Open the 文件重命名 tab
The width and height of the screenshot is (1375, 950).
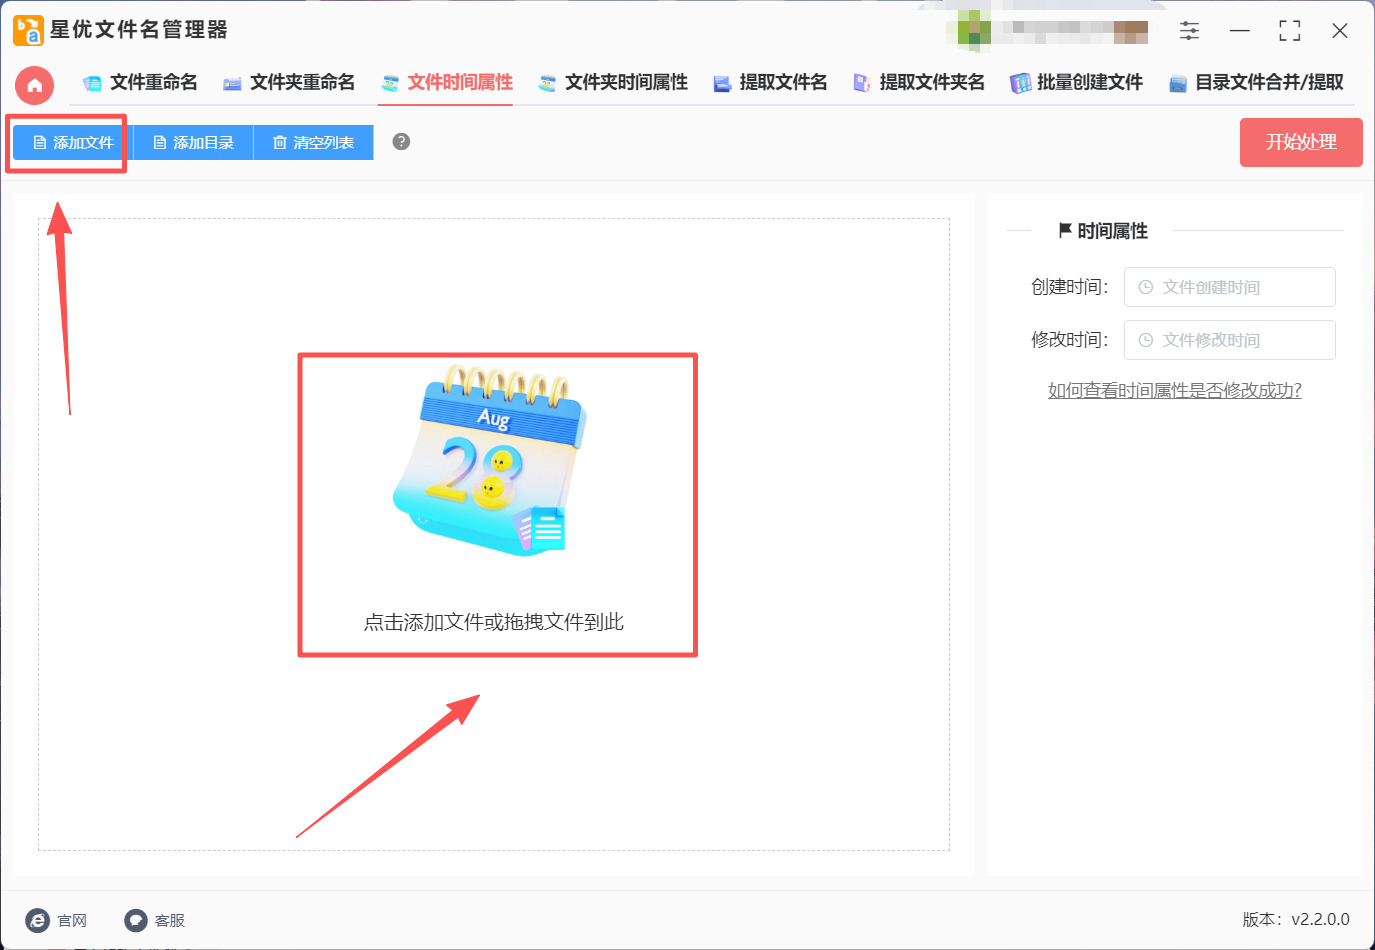140,82
